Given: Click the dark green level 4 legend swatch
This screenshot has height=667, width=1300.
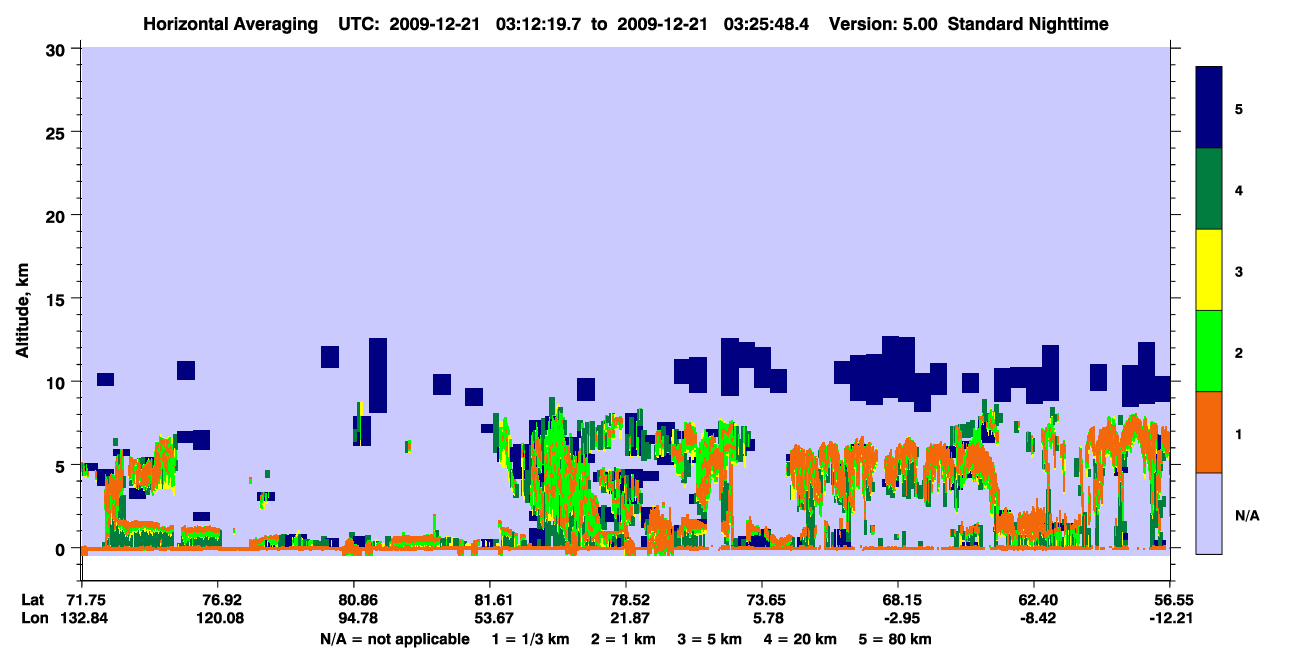Looking at the screenshot, I should [1209, 189].
